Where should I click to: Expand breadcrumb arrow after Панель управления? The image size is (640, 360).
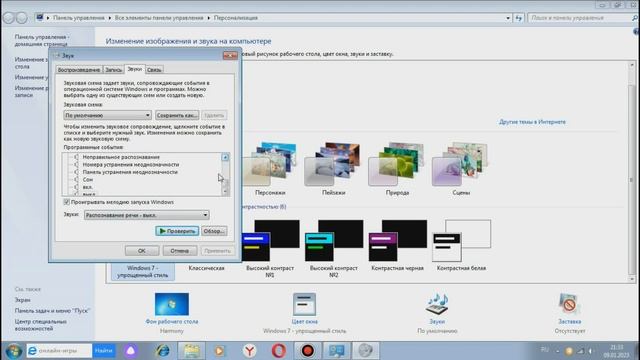tap(110, 18)
